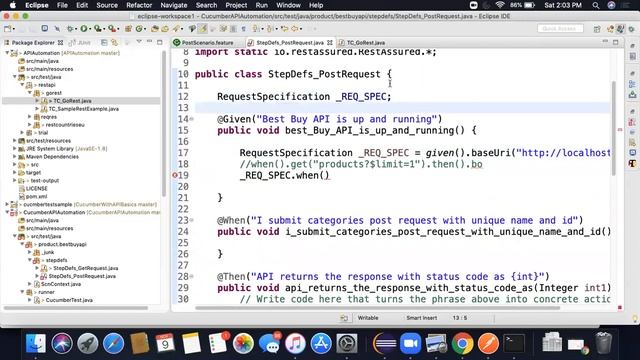Collapse the stepdefs package node
Viewport: 640px width, 360px height.
click(x=29, y=260)
